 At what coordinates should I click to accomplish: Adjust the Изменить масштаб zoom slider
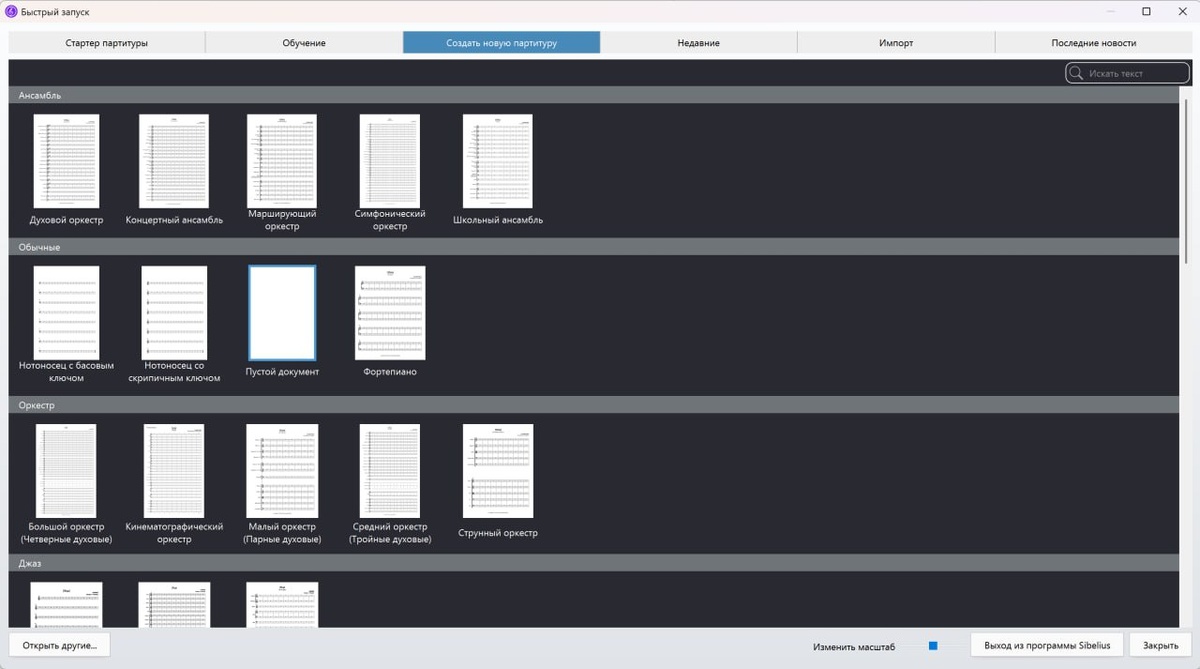click(x=933, y=646)
